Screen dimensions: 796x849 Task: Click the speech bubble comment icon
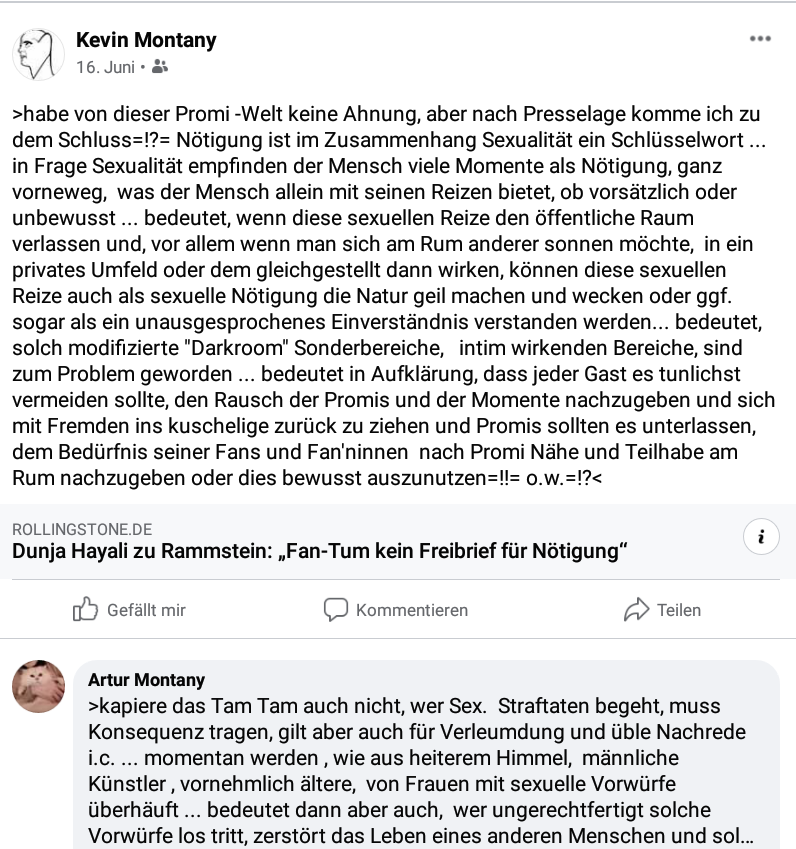tap(336, 609)
